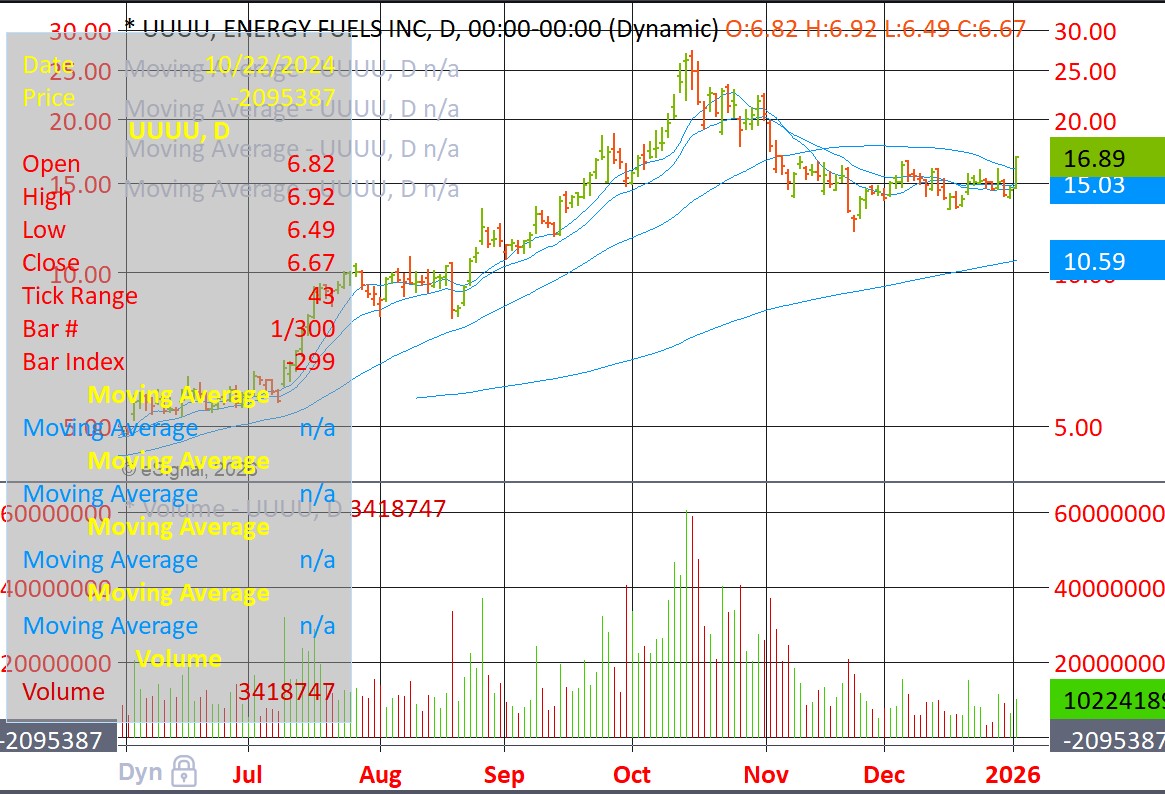The height and width of the screenshot is (794, 1165).
Task: Toggle the Dyn dynamic scaling label
Action: point(140,772)
